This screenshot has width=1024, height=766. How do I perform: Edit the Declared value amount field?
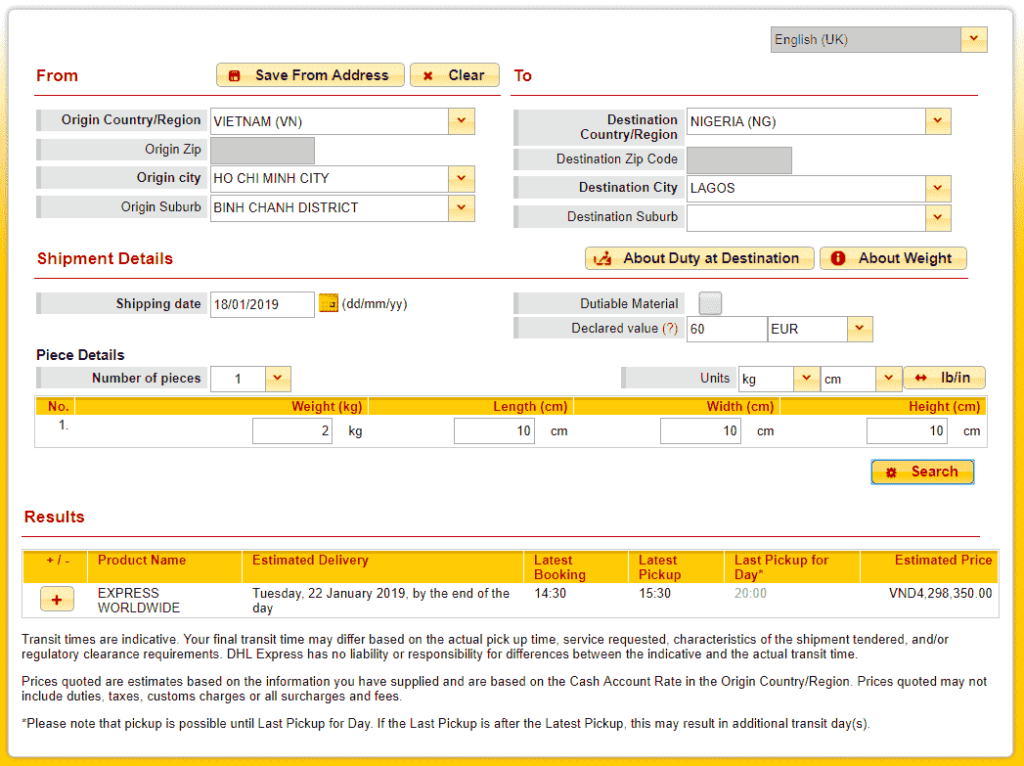[x=726, y=328]
